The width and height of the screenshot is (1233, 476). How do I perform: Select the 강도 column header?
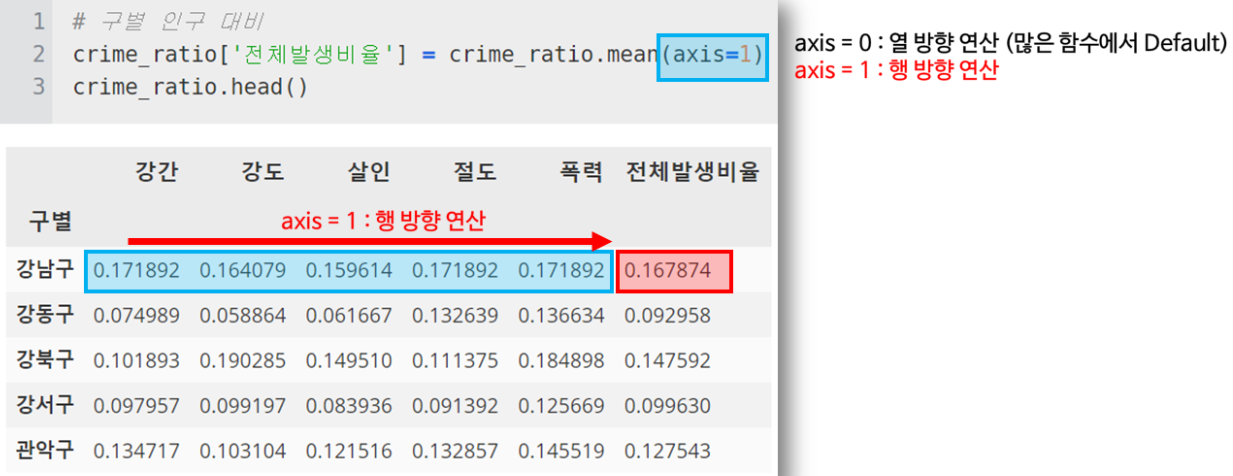tap(263, 172)
